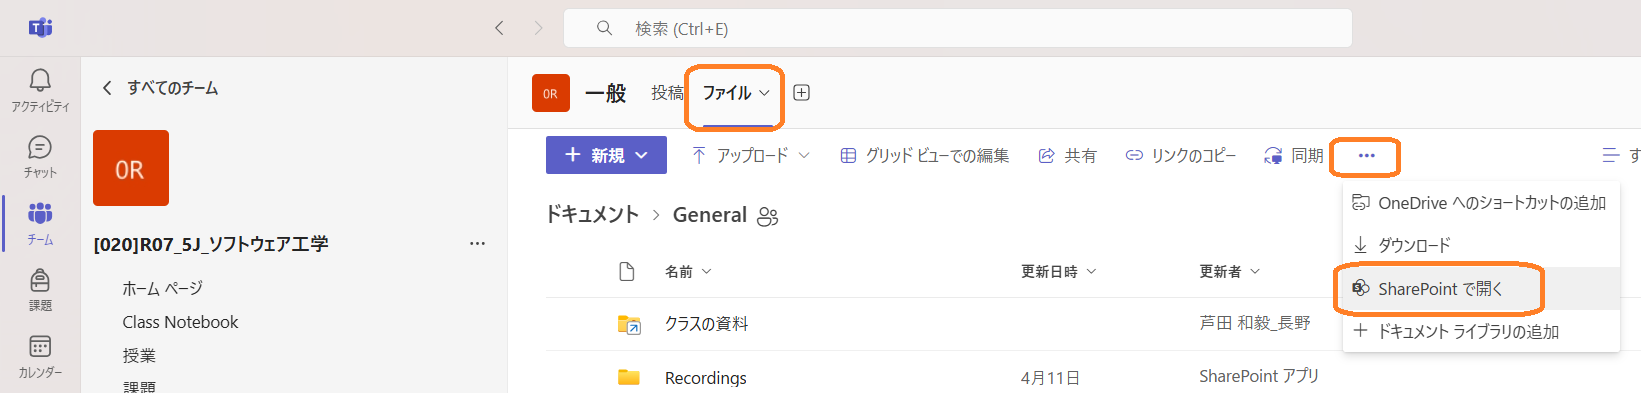Click the OR team avatar
Viewport: 1641px width, 393px height.
(x=131, y=168)
